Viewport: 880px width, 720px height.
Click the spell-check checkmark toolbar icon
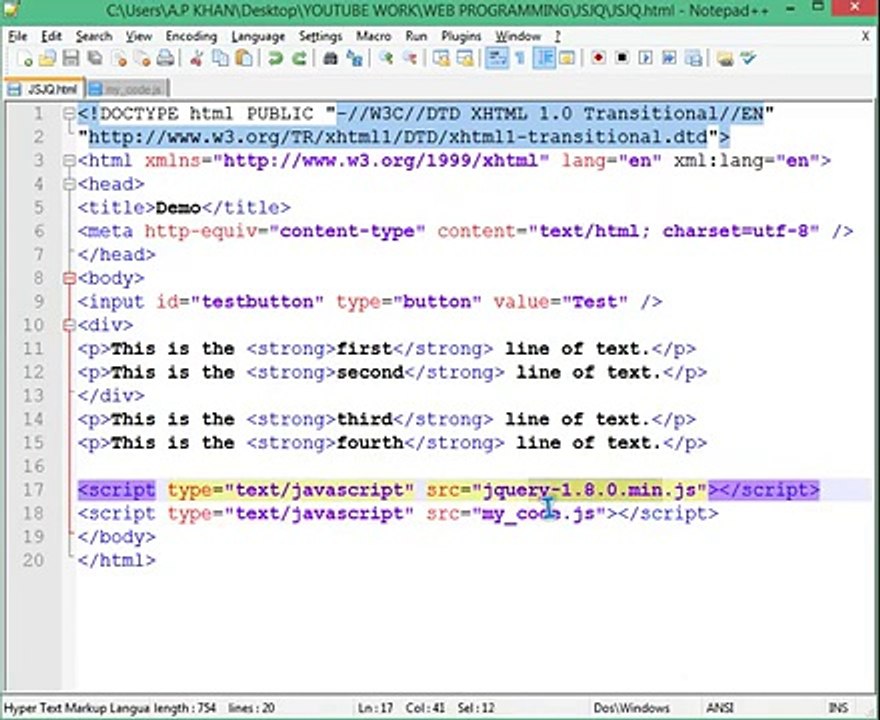[x=749, y=58]
